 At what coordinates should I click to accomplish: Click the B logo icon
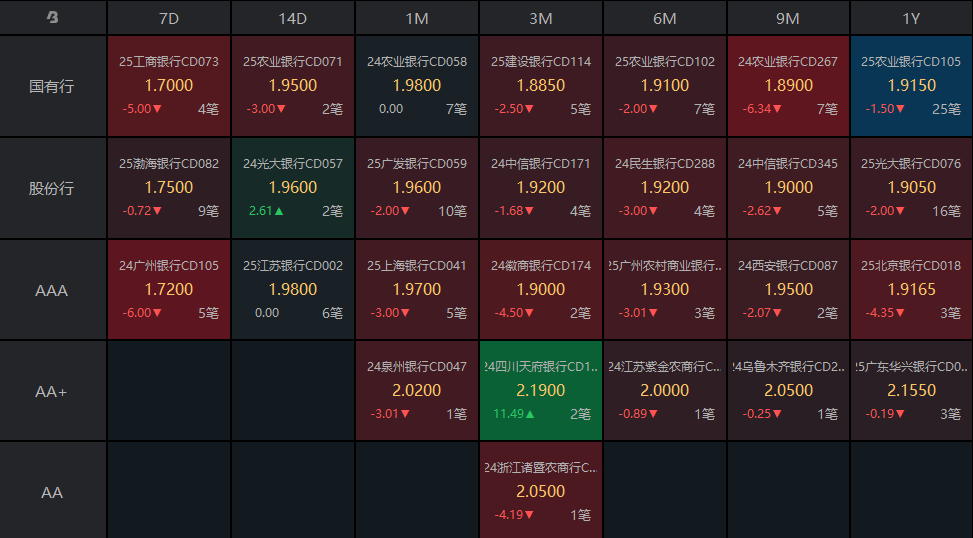point(53,18)
